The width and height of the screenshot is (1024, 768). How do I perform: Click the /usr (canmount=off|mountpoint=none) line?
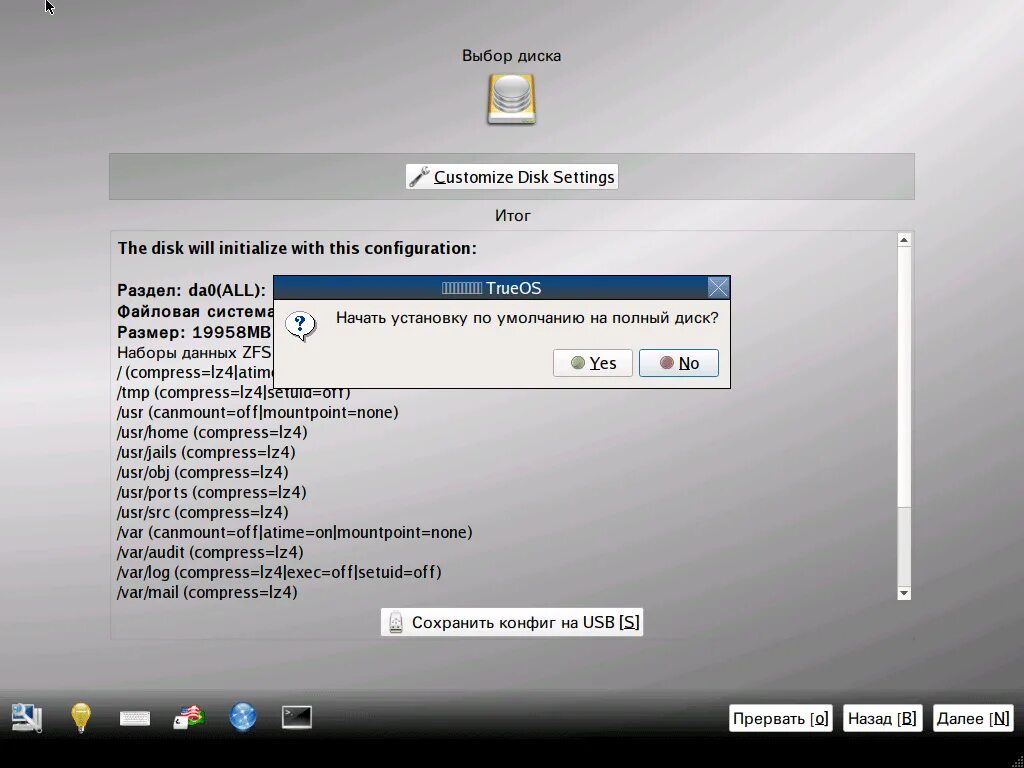257,413
